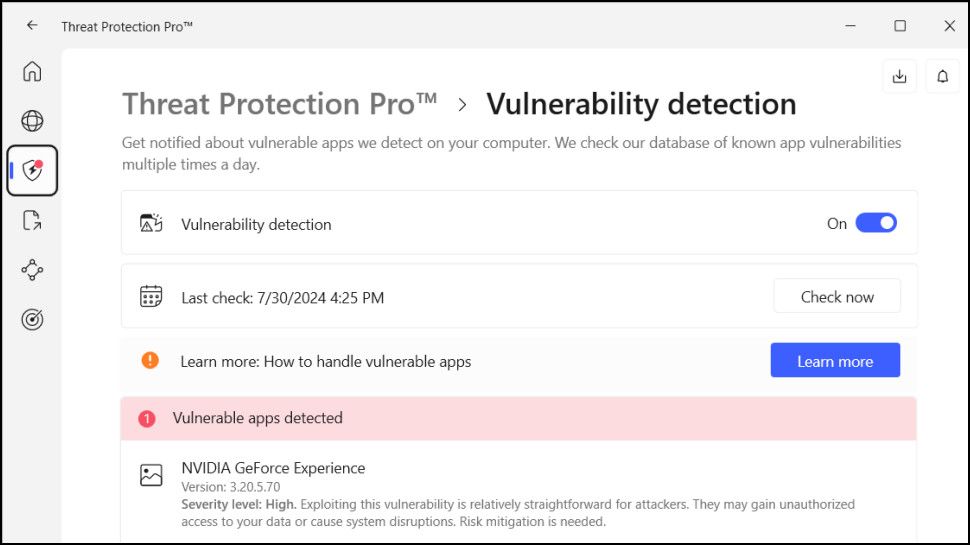Click the Vulnerability detection row icon
970x545 pixels.
tap(151, 223)
